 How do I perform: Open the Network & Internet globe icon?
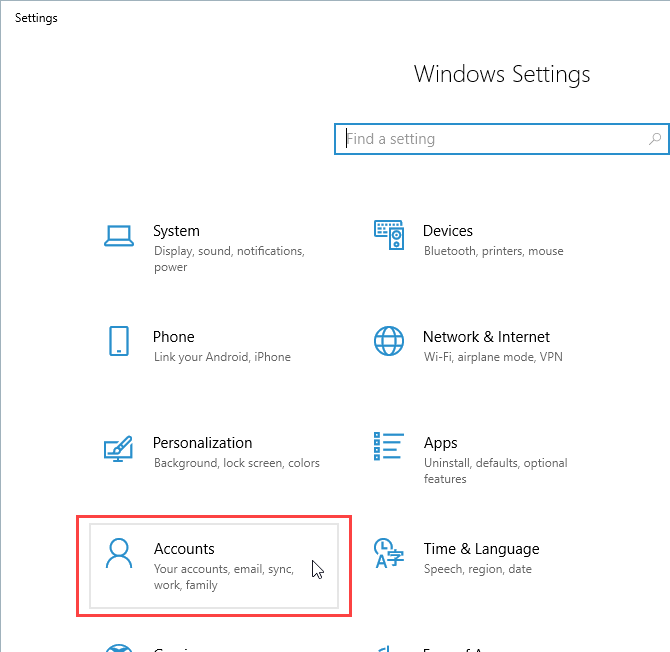click(x=389, y=341)
